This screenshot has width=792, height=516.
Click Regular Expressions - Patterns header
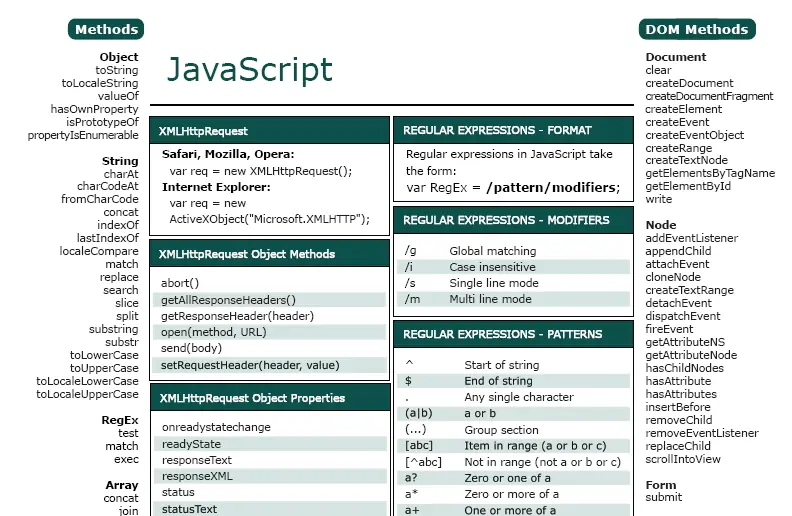pos(513,334)
